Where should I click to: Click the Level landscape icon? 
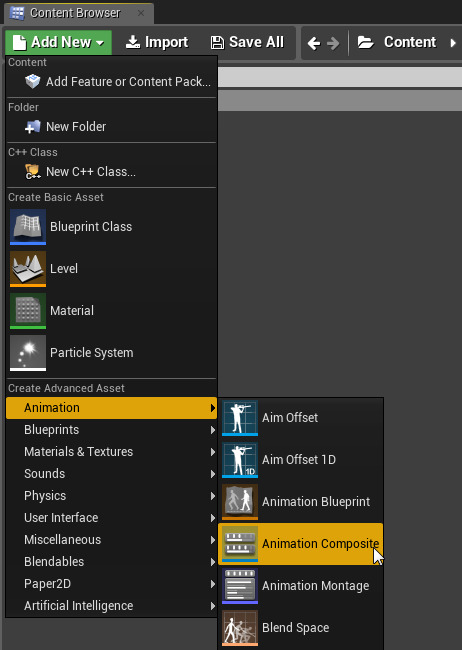click(28, 269)
